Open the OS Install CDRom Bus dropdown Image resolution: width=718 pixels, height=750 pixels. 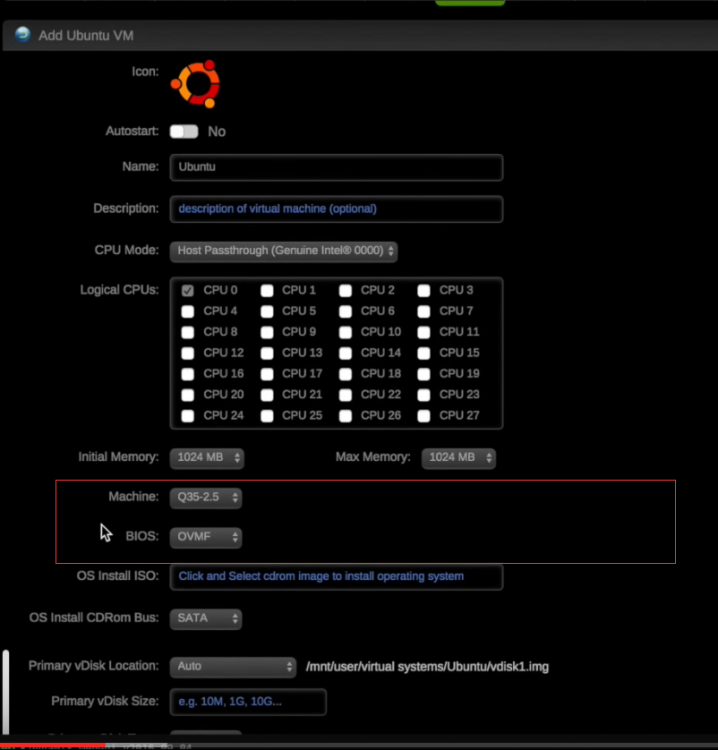click(206, 618)
